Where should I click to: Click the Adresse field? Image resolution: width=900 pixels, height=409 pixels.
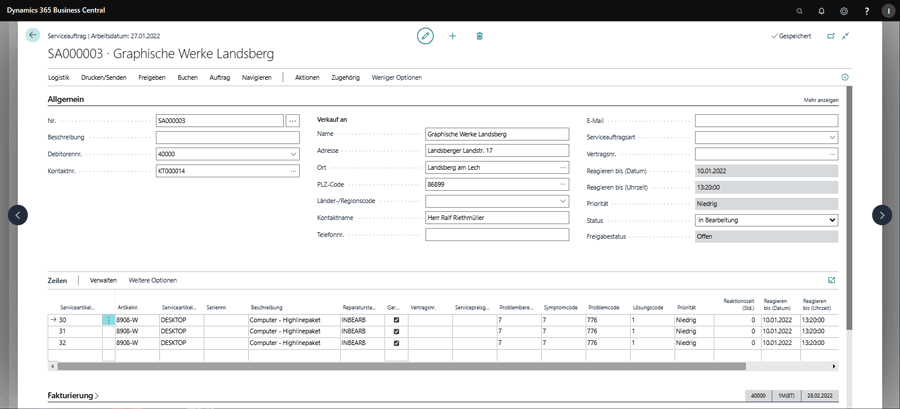click(497, 151)
